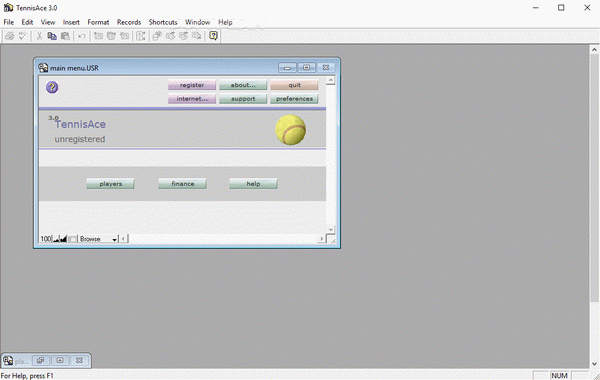Screen dimensions: 600x380
Task: Click the tennis ball image
Action: point(290,130)
